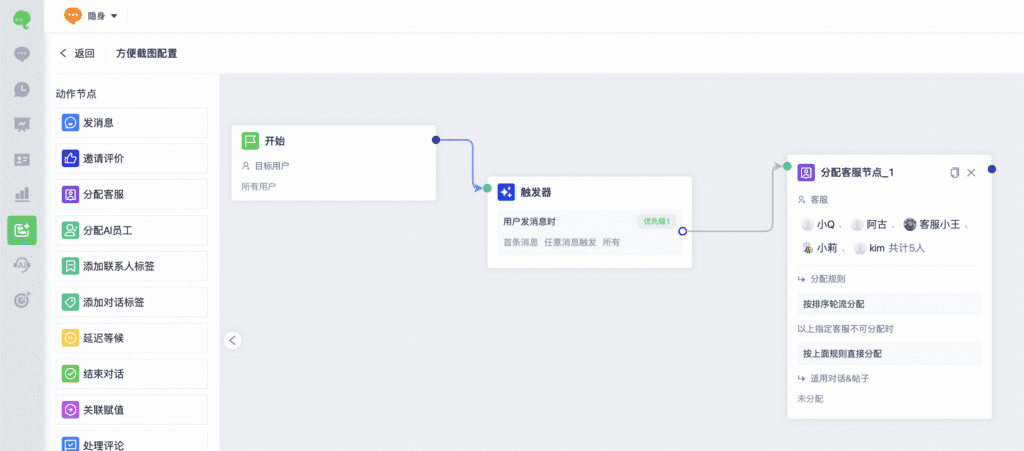Image resolution: width=1024 pixels, height=451 pixels.
Task: Click the copy icon on 分配客服节点_1
Action: pos(954,173)
